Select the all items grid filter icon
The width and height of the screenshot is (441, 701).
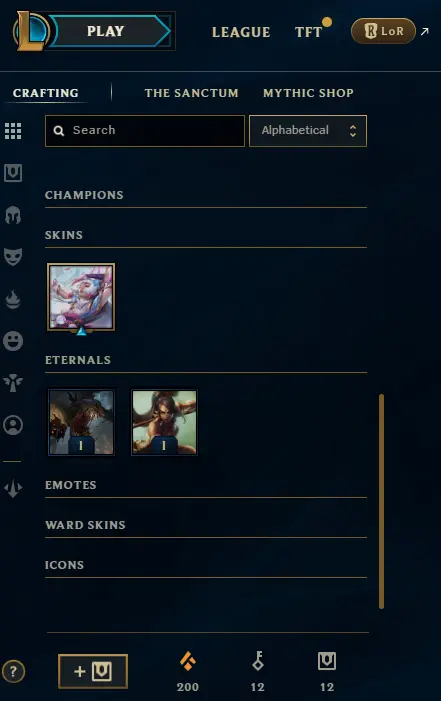pos(13,131)
